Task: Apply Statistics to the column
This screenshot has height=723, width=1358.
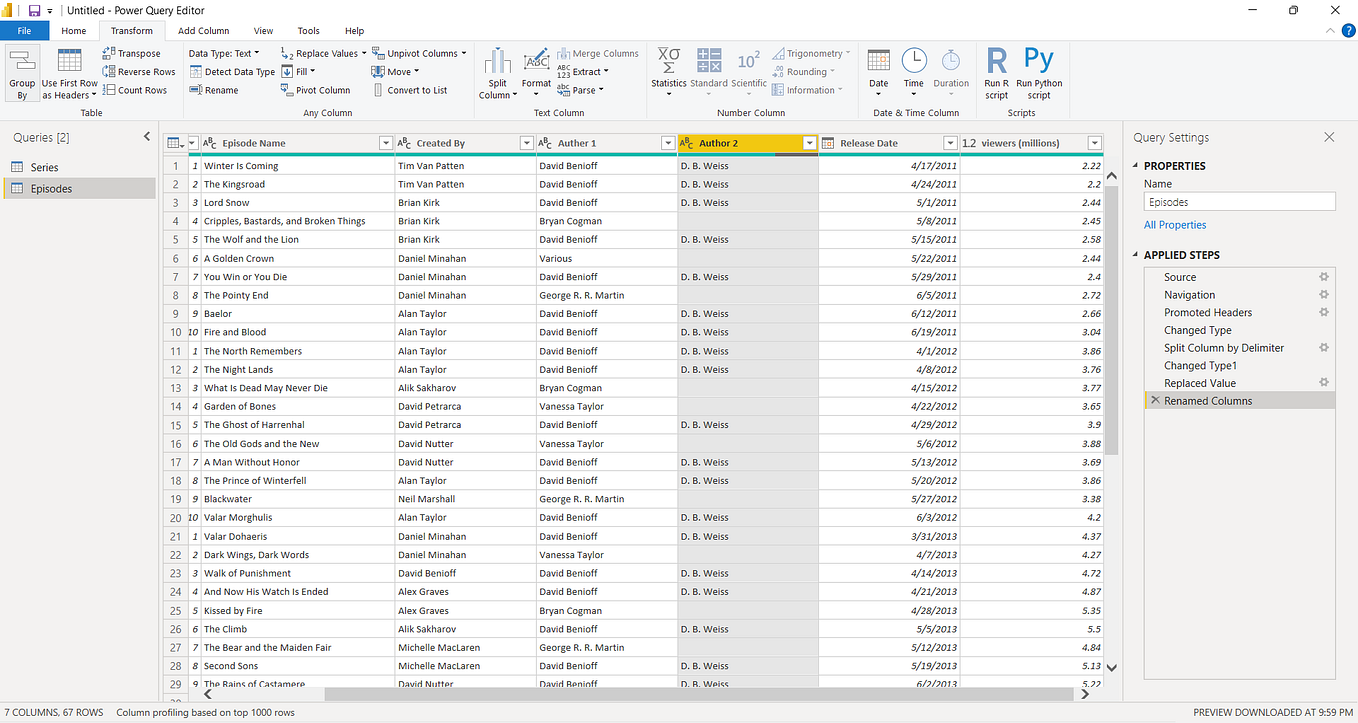Action: coord(668,72)
